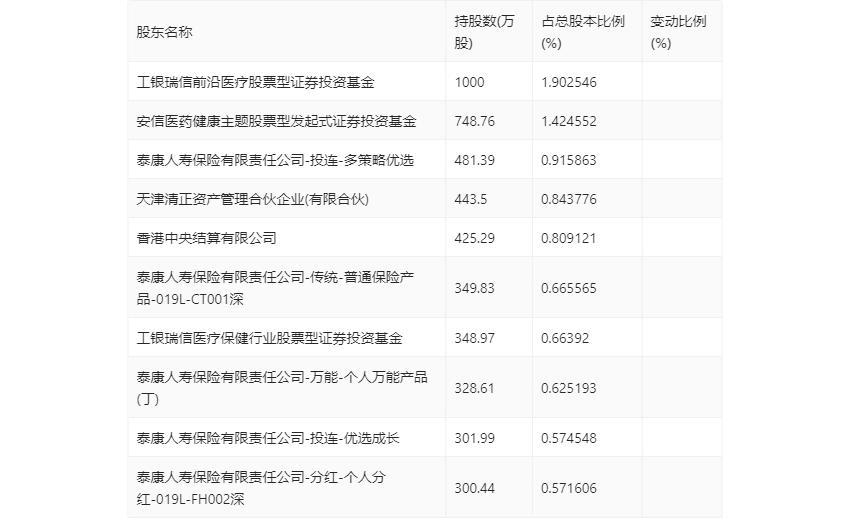Image resolution: width=850 pixels, height=518 pixels.
Task: Select 工银瑞信前沿医疗股票型证券投资基金 row name
Action: 255,82
